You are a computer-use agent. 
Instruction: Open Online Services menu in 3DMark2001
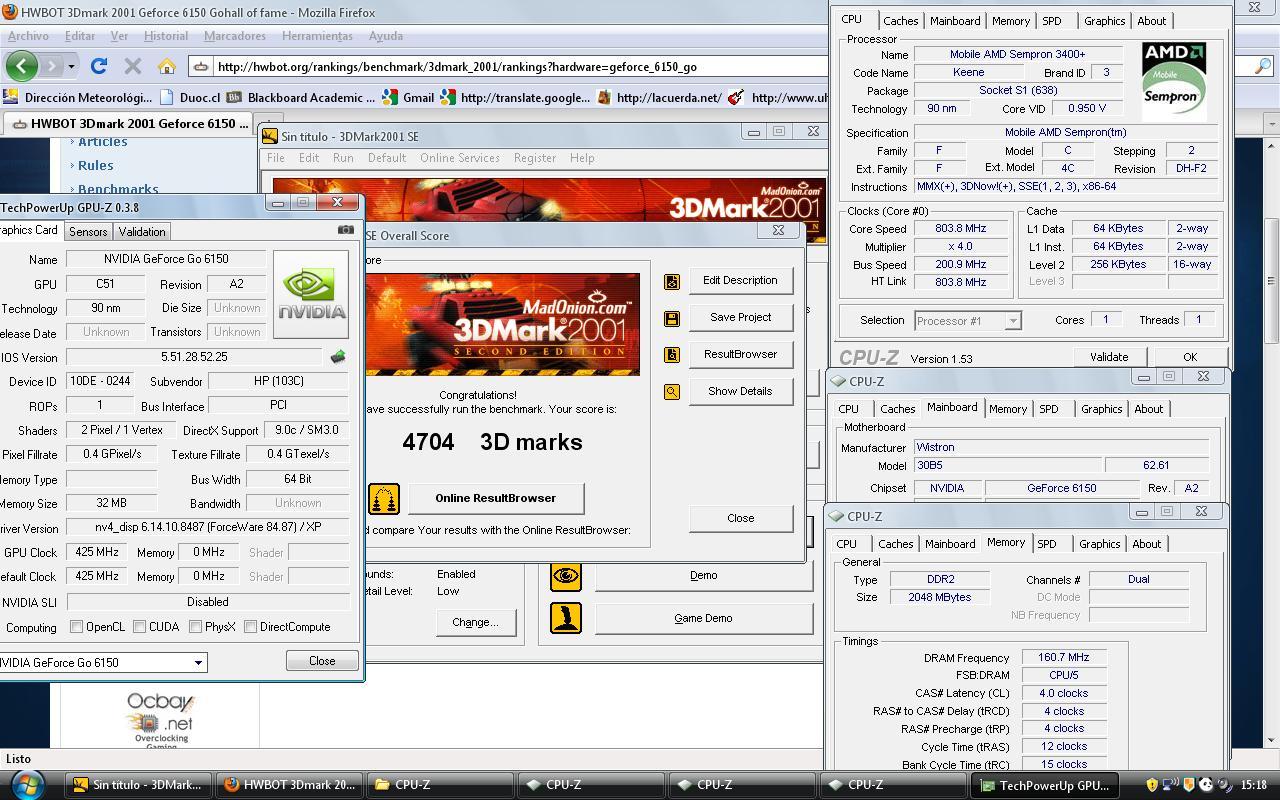click(460, 158)
